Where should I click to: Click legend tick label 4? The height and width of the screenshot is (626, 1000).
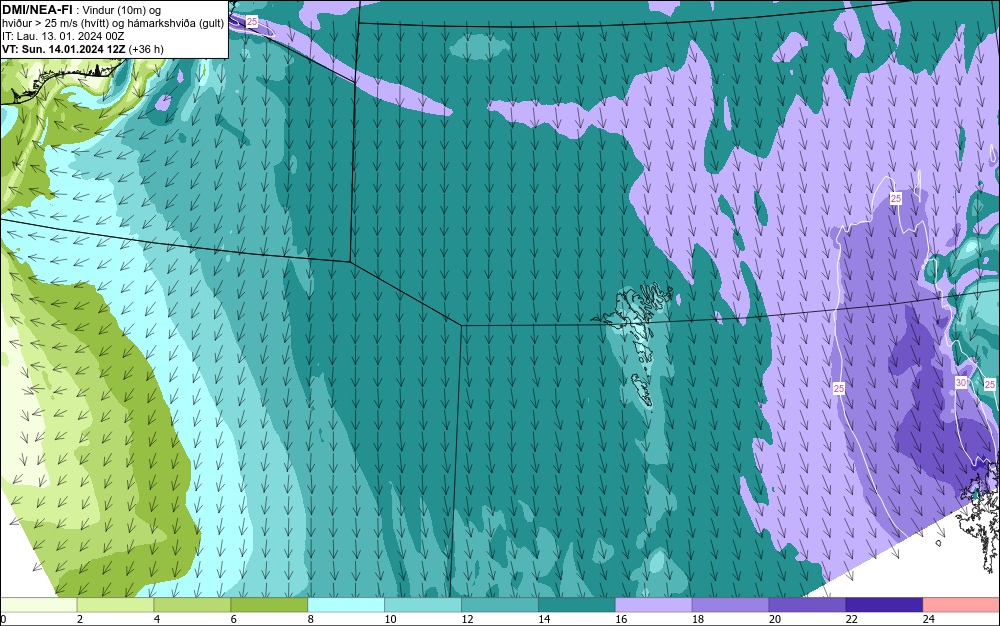[x=157, y=619]
